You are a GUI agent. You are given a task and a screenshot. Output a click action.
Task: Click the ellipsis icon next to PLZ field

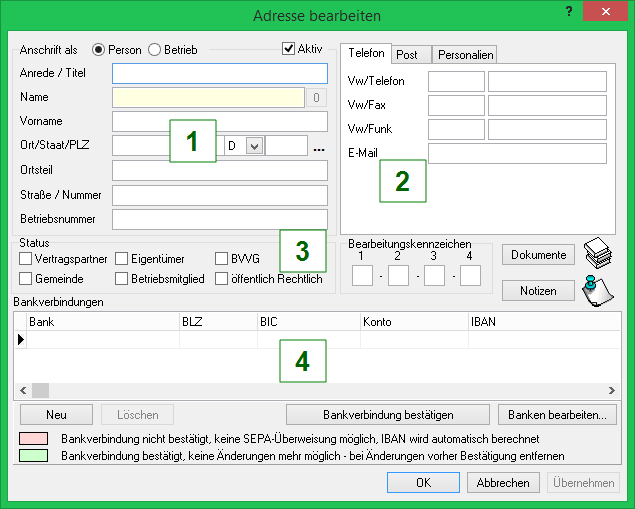coord(319,147)
